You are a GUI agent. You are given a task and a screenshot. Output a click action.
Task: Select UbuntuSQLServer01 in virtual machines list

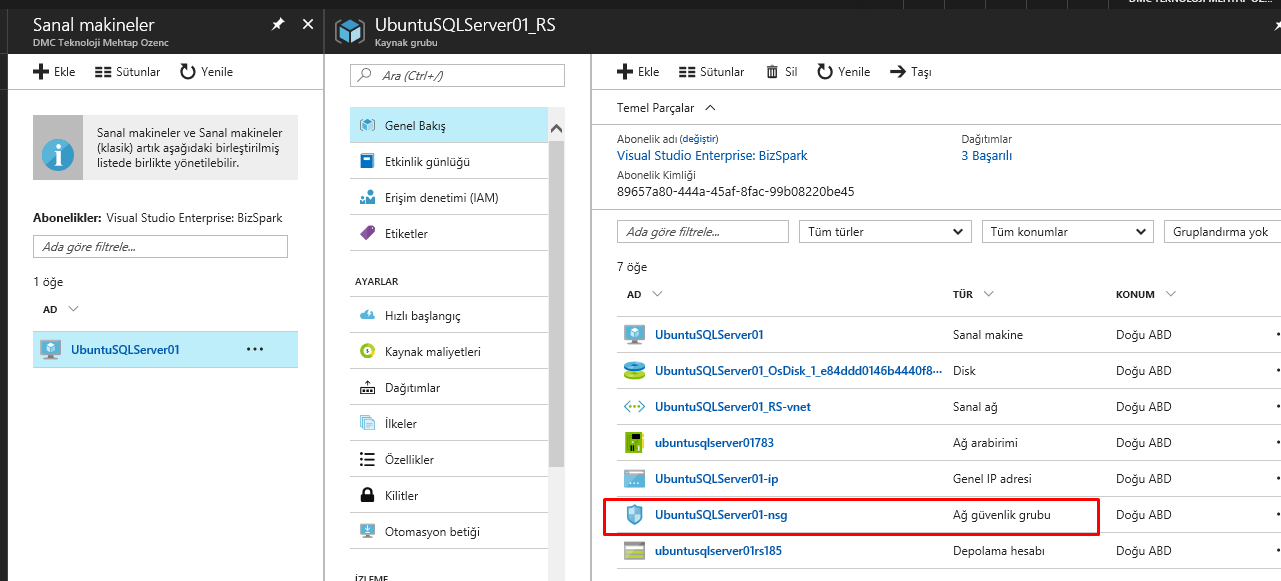coord(165,350)
